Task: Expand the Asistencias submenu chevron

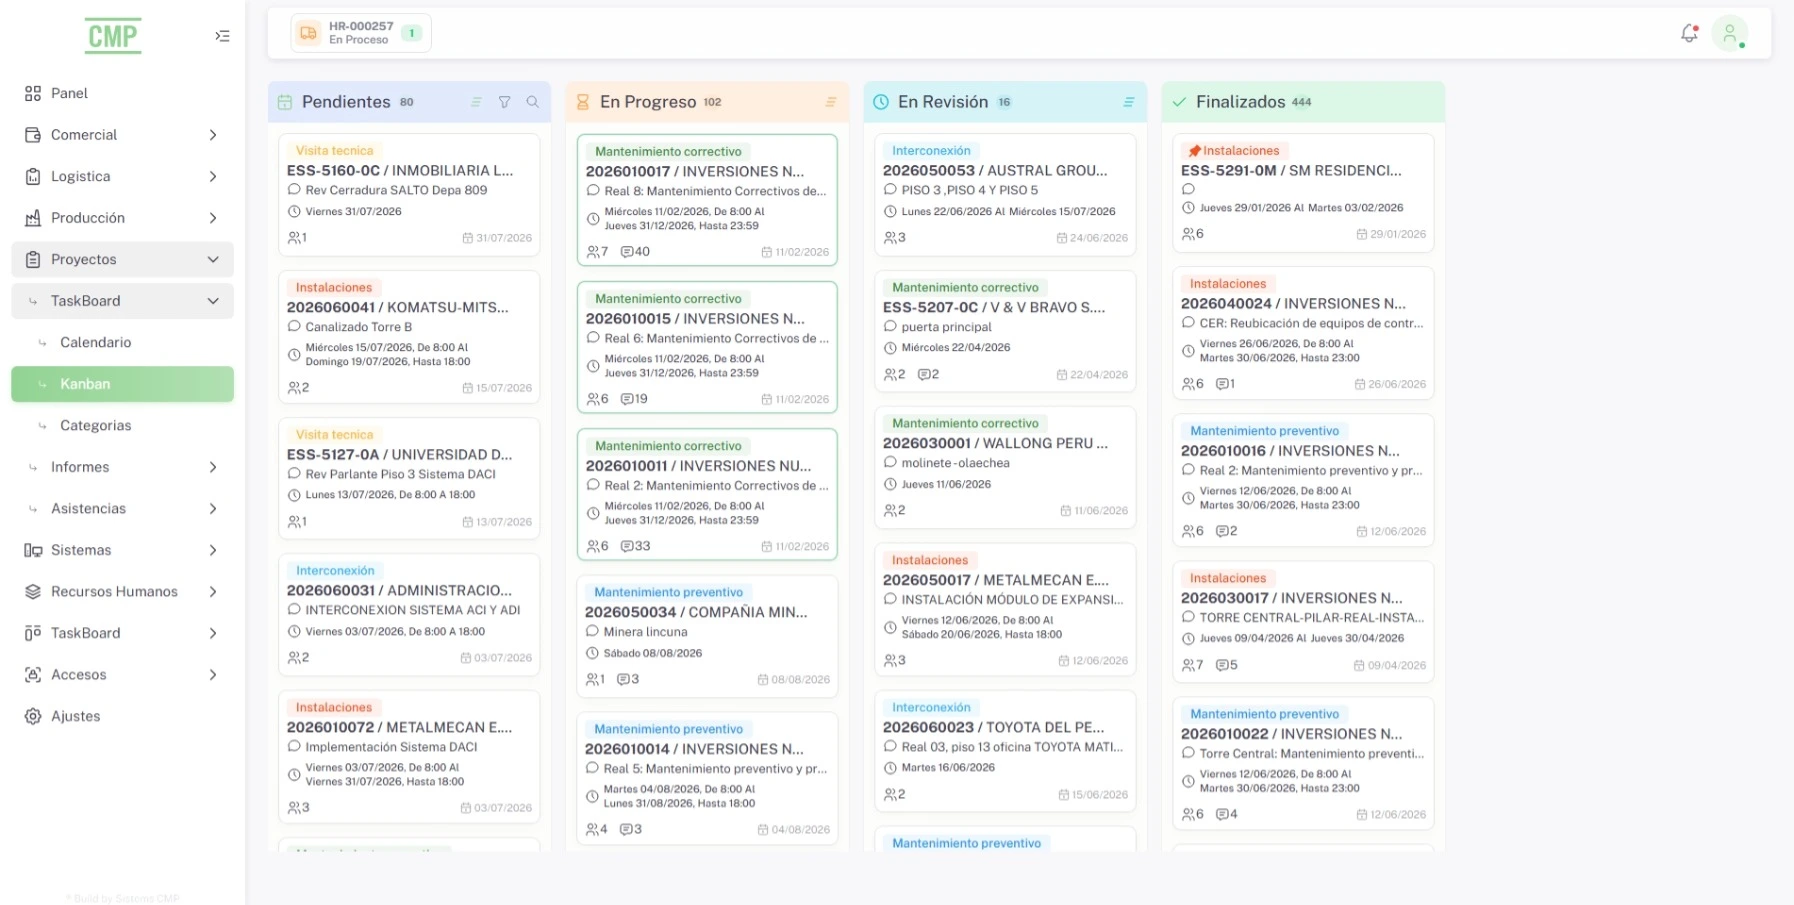Action: click(213, 509)
